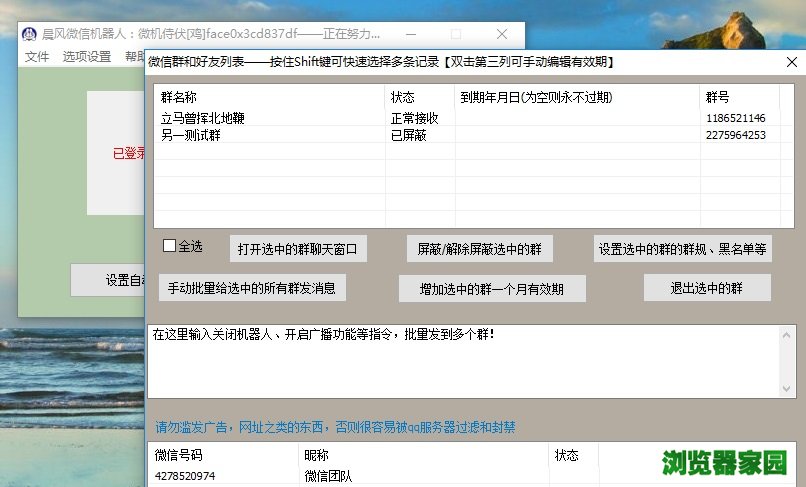
Task: Click 退出选中的群 button
Action: [706, 288]
